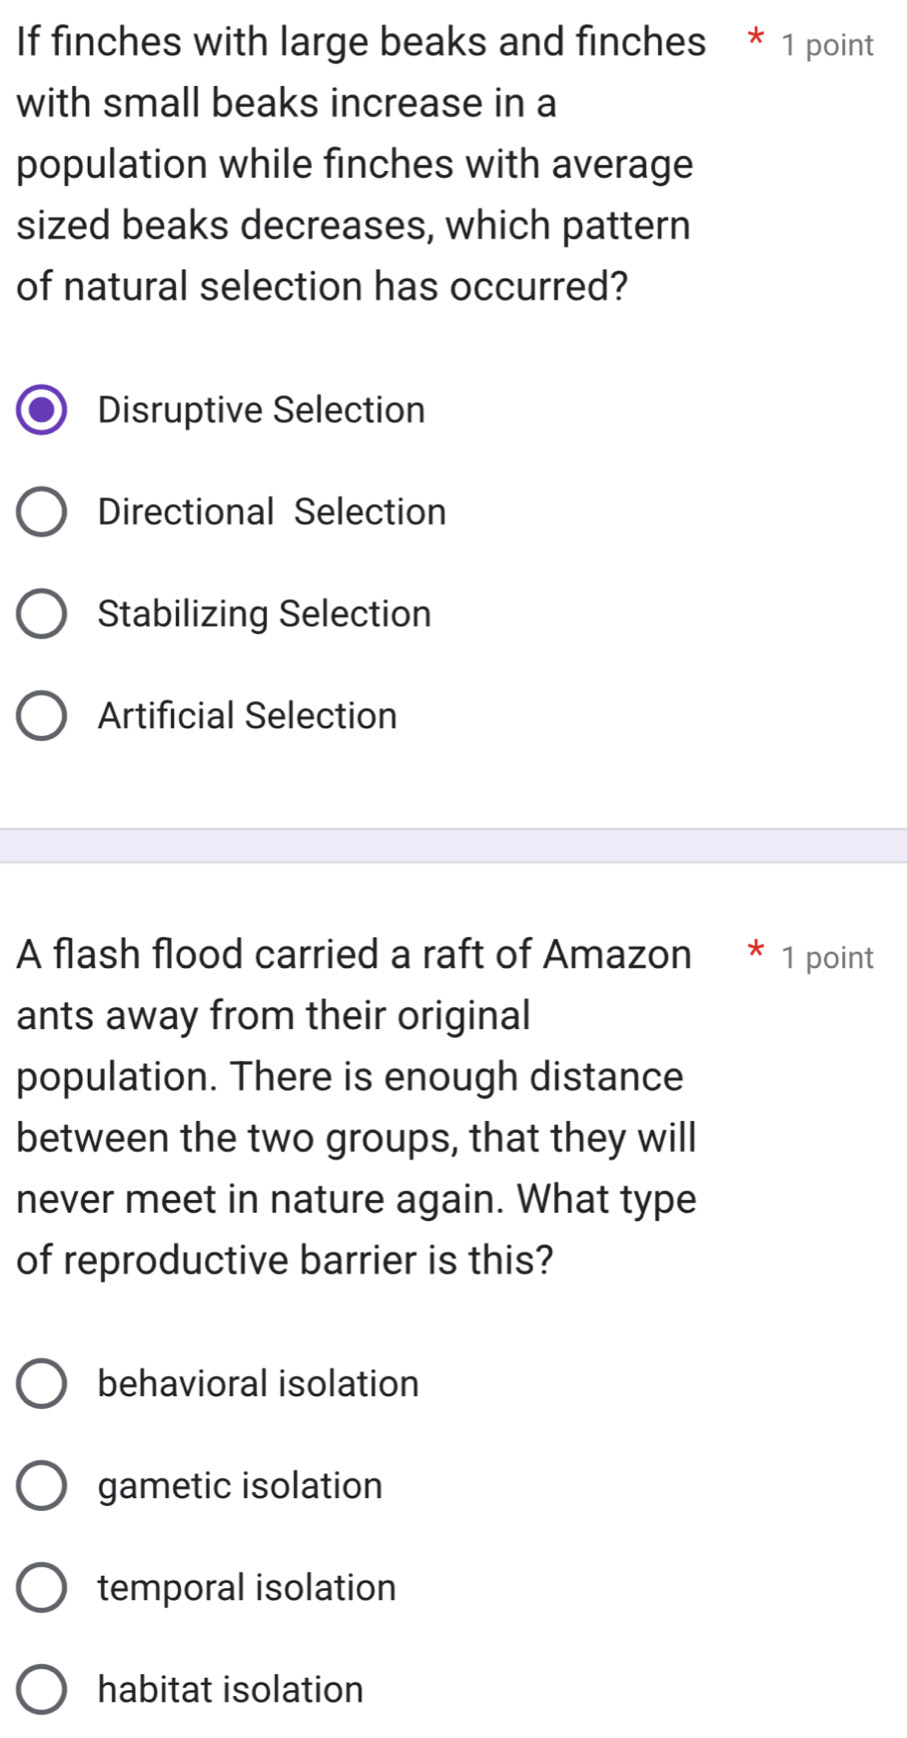Viewport: 907px width, 1738px height.
Task: Click the divider between the two questions
Action: tap(453, 845)
